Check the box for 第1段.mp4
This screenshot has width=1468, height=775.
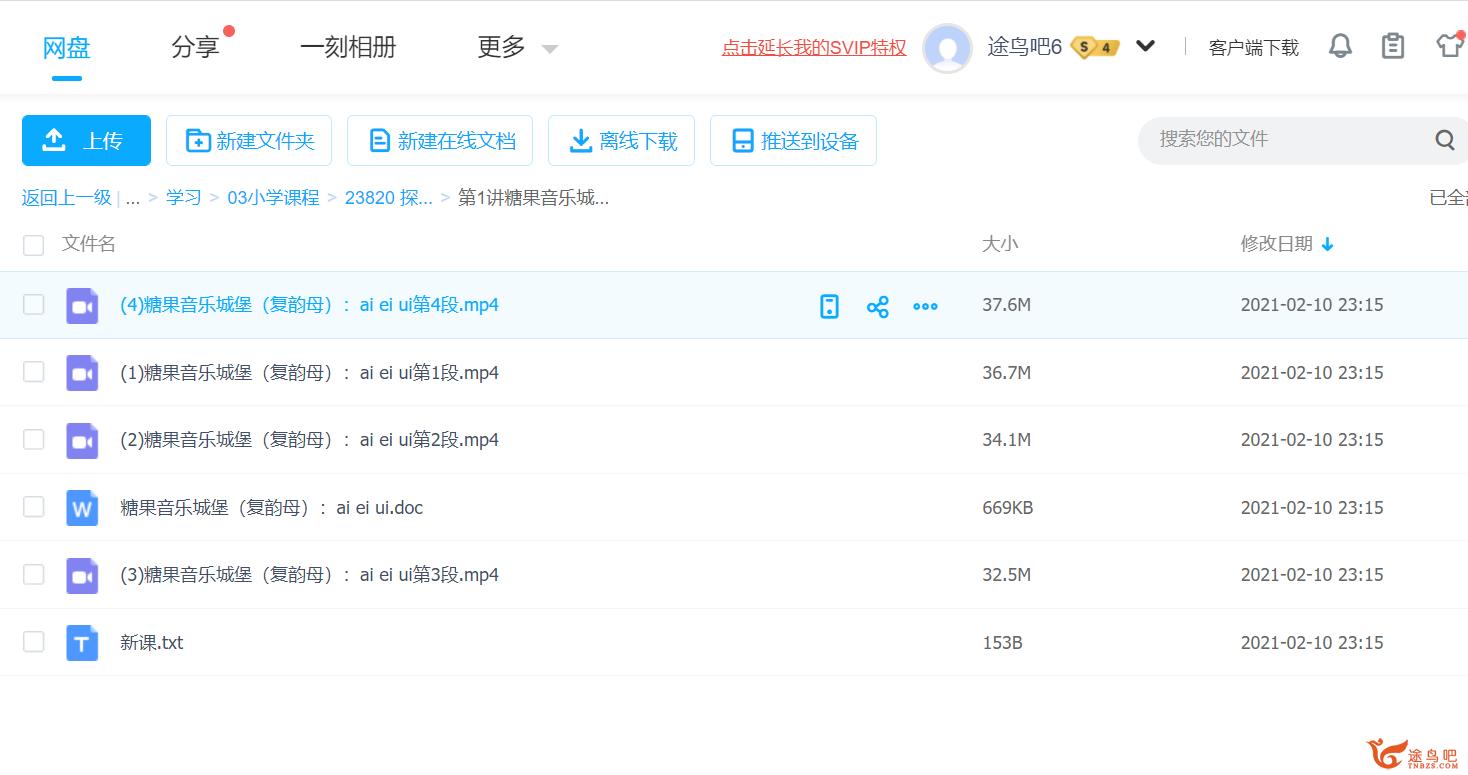pyautogui.click(x=34, y=372)
